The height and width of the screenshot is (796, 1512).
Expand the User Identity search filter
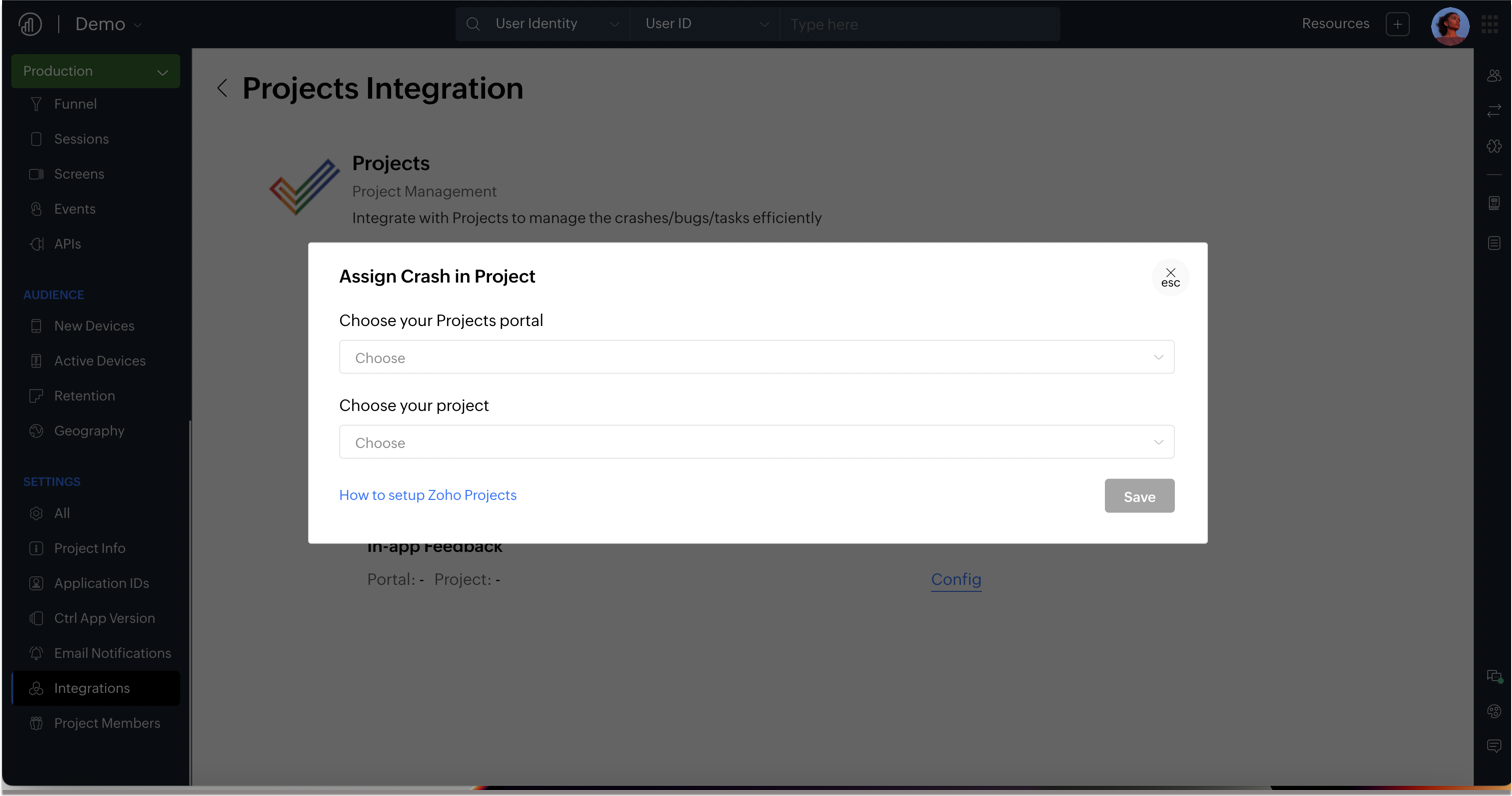click(556, 24)
